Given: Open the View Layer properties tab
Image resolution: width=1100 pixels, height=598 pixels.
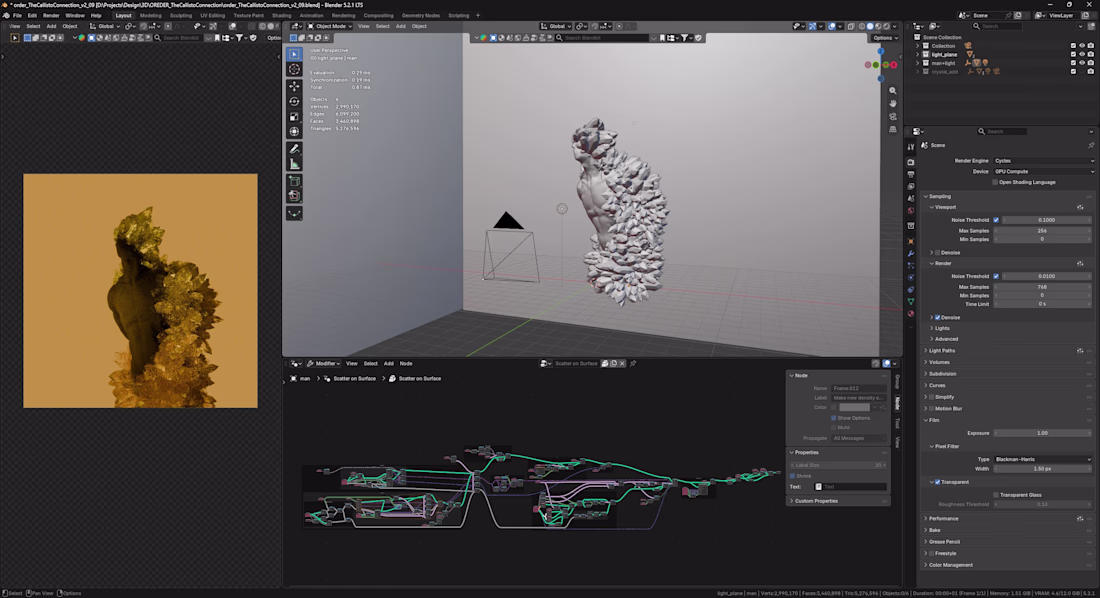Looking at the screenshot, I should point(911,186).
